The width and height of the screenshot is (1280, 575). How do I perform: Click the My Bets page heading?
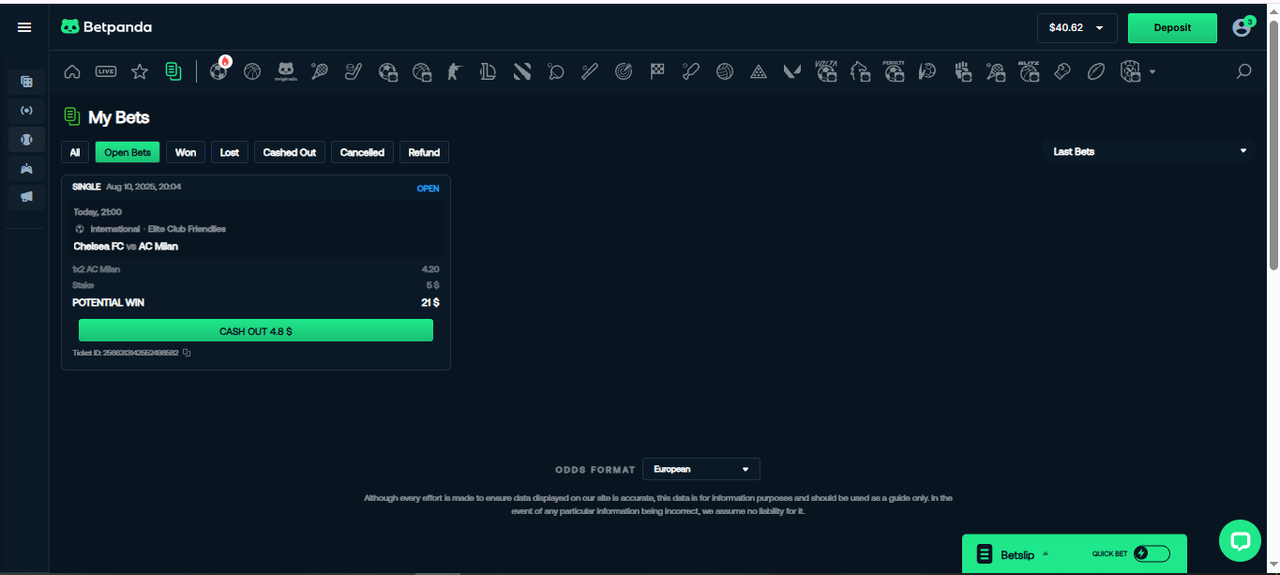118,117
